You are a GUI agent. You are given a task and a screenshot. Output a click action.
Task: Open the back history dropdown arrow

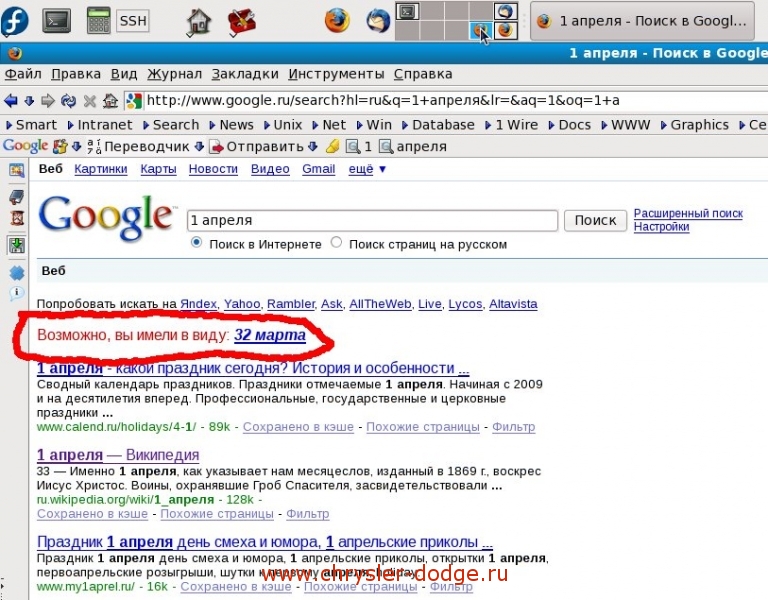[x=29, y=101]
